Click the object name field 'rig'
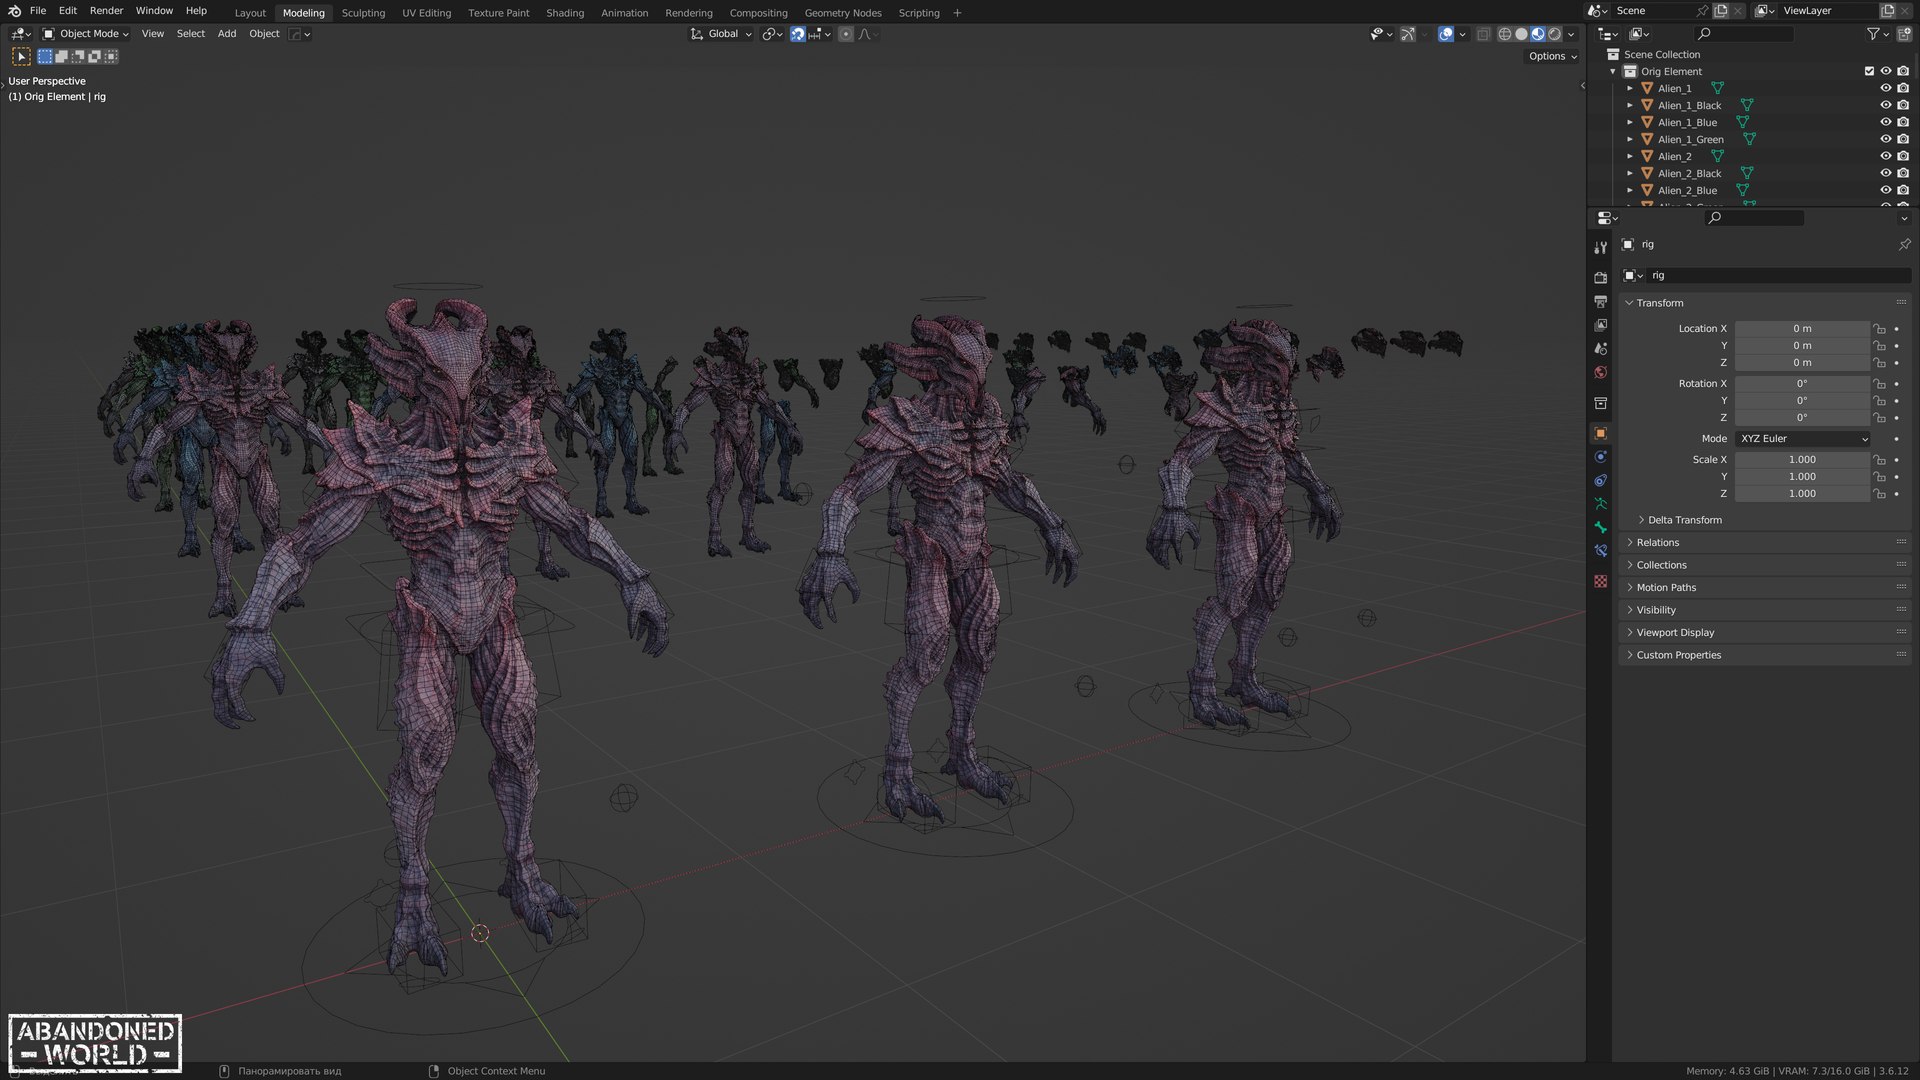Image resolution: width=1920 pixels, height=1080 pixels. tap(1776, 276)
